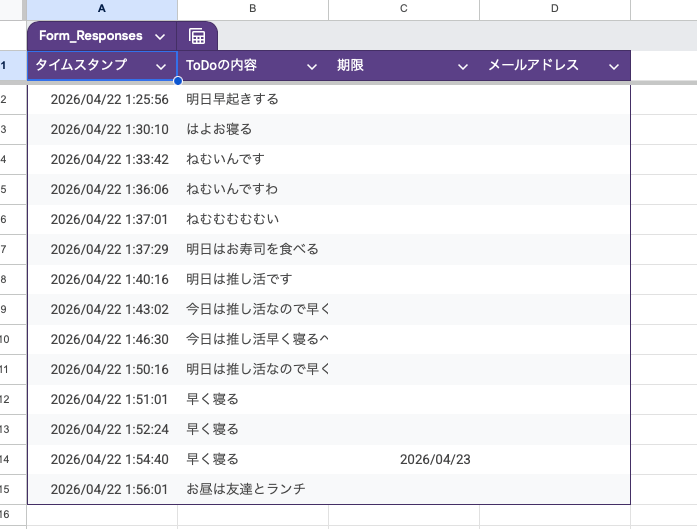Expand the ToDoの内容 column dropdown arrow

pyautogui.click(x=312, y=66)
